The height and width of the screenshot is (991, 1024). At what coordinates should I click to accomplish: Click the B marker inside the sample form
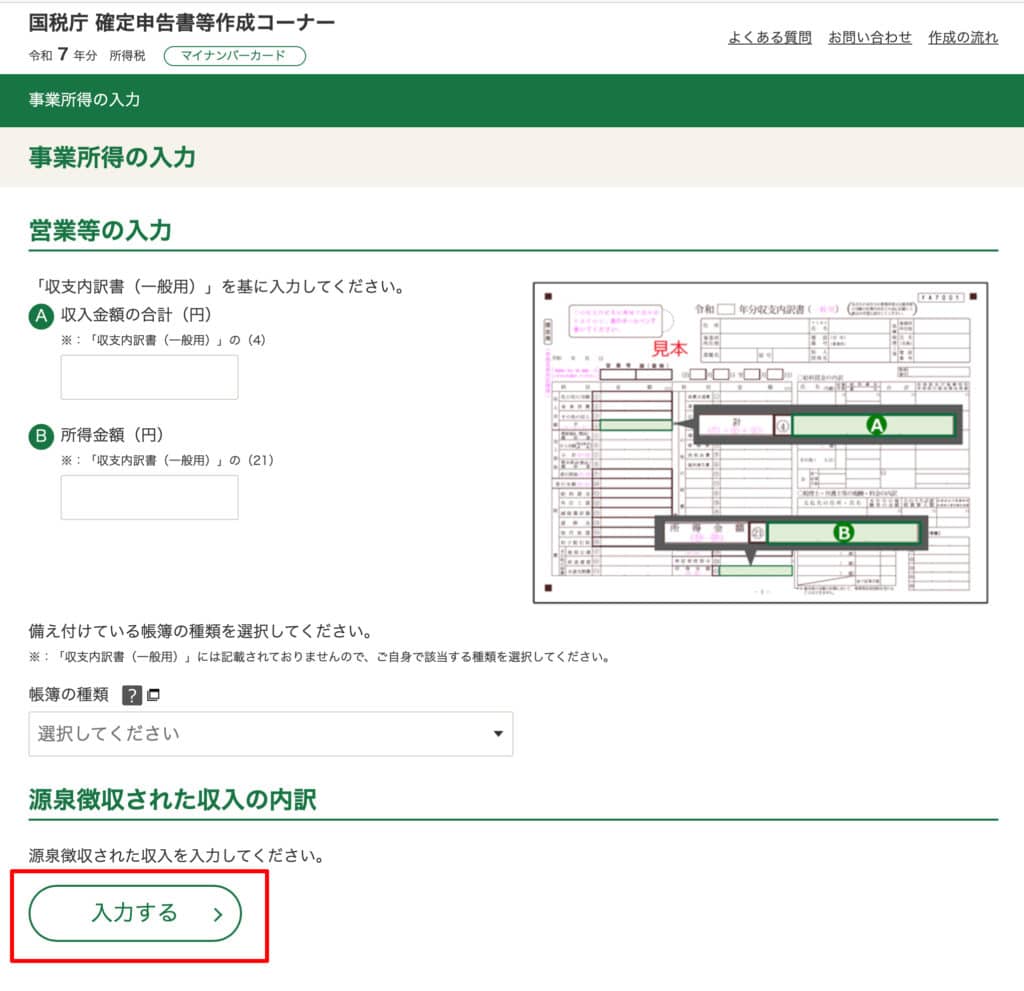coord(843,533)
